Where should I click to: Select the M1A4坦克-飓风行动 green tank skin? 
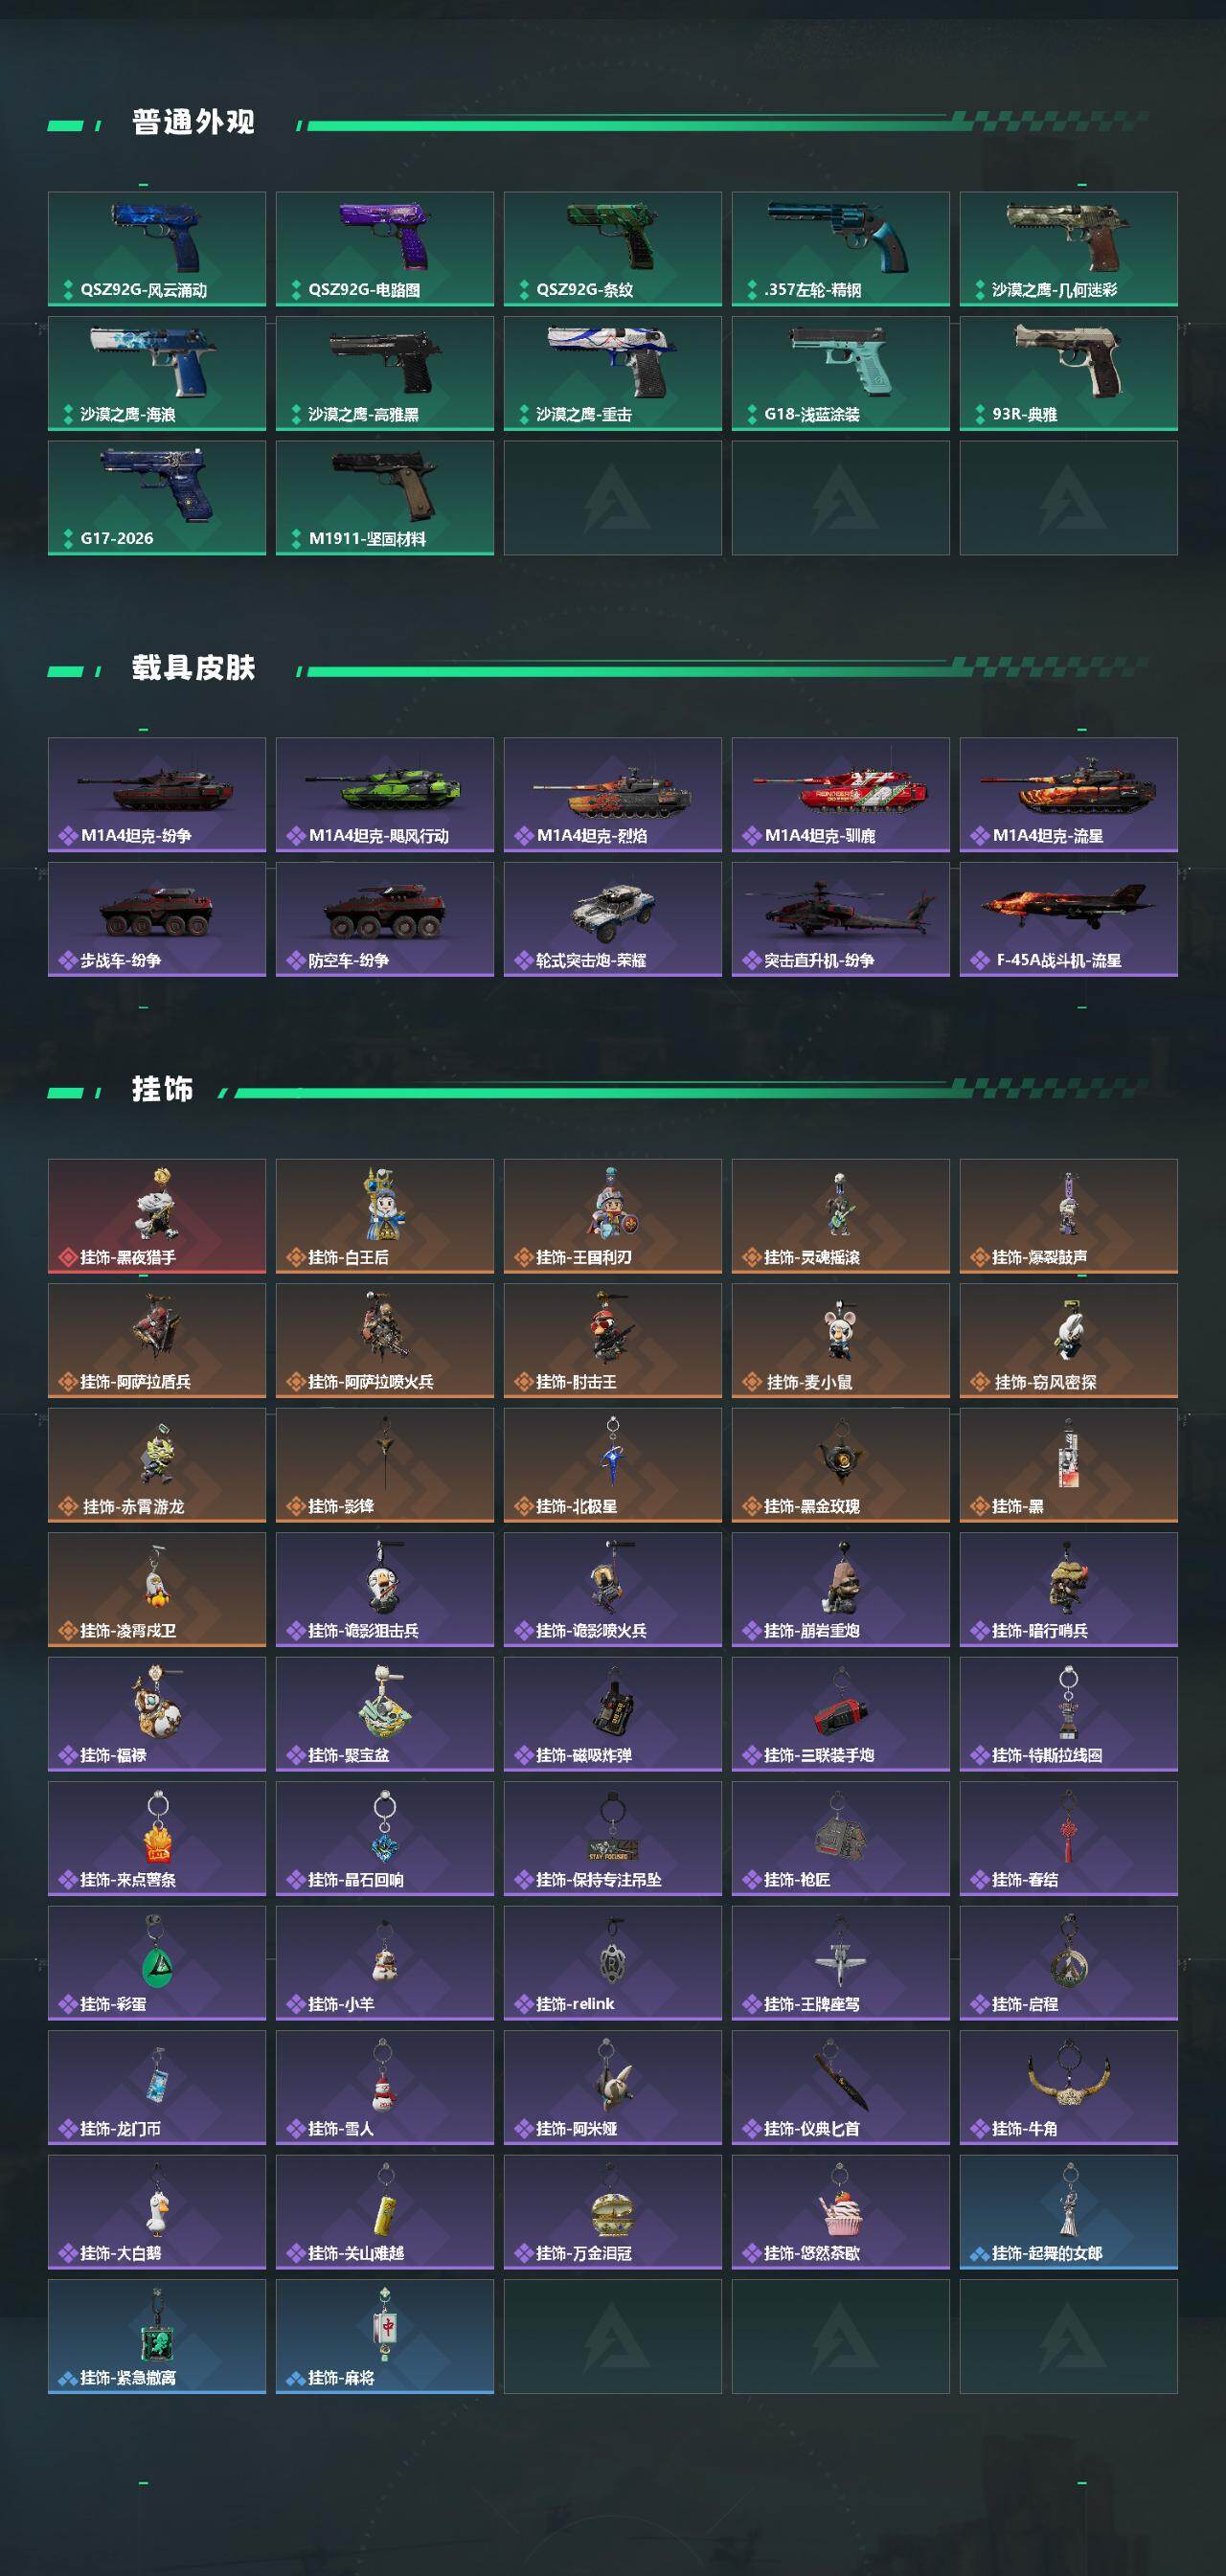click(x=385, y=795)
